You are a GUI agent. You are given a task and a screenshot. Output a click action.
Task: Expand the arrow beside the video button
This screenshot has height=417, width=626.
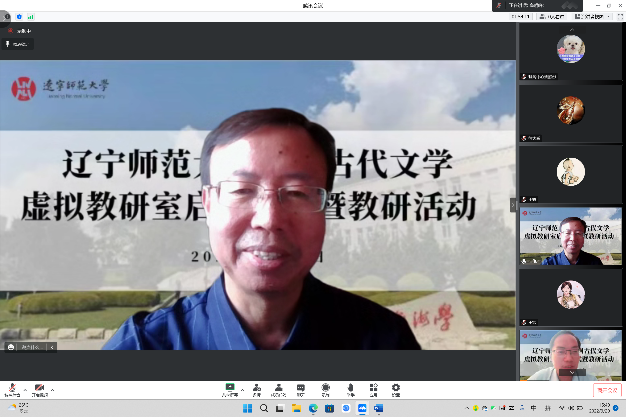pyautogui.click(x=52, y=388)
